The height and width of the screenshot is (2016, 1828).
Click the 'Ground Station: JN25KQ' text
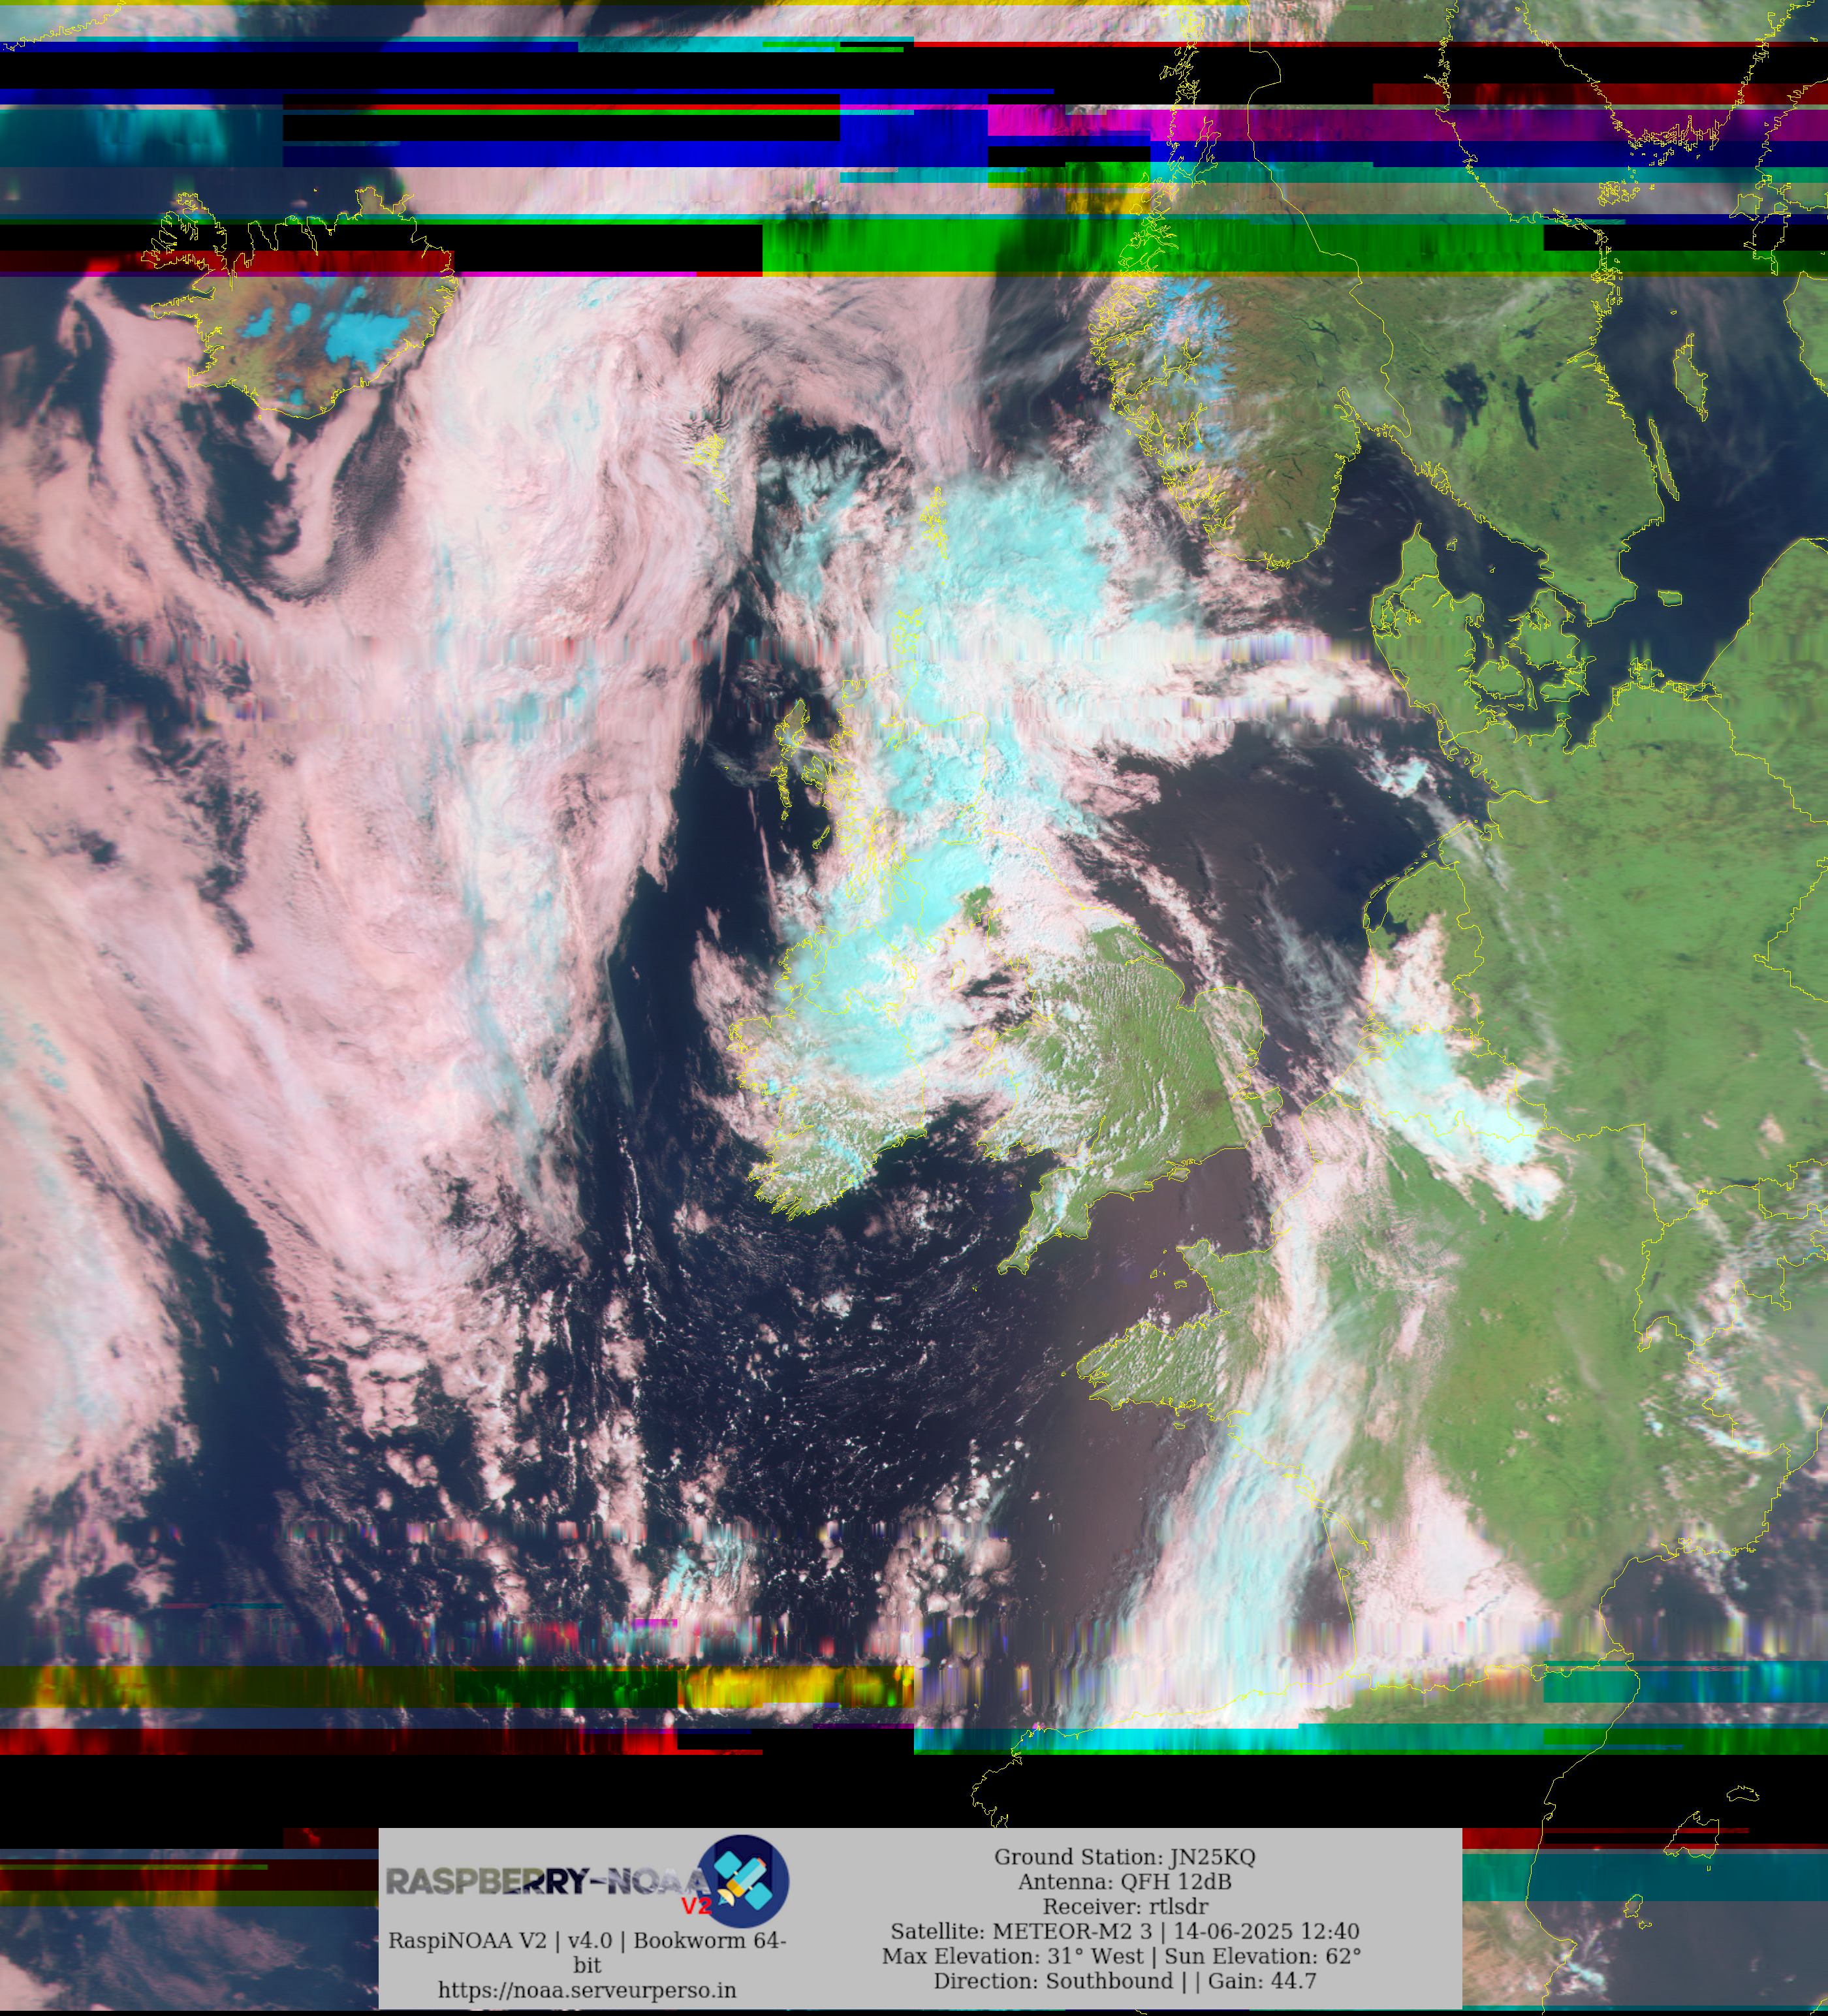pos(1124,1857)
